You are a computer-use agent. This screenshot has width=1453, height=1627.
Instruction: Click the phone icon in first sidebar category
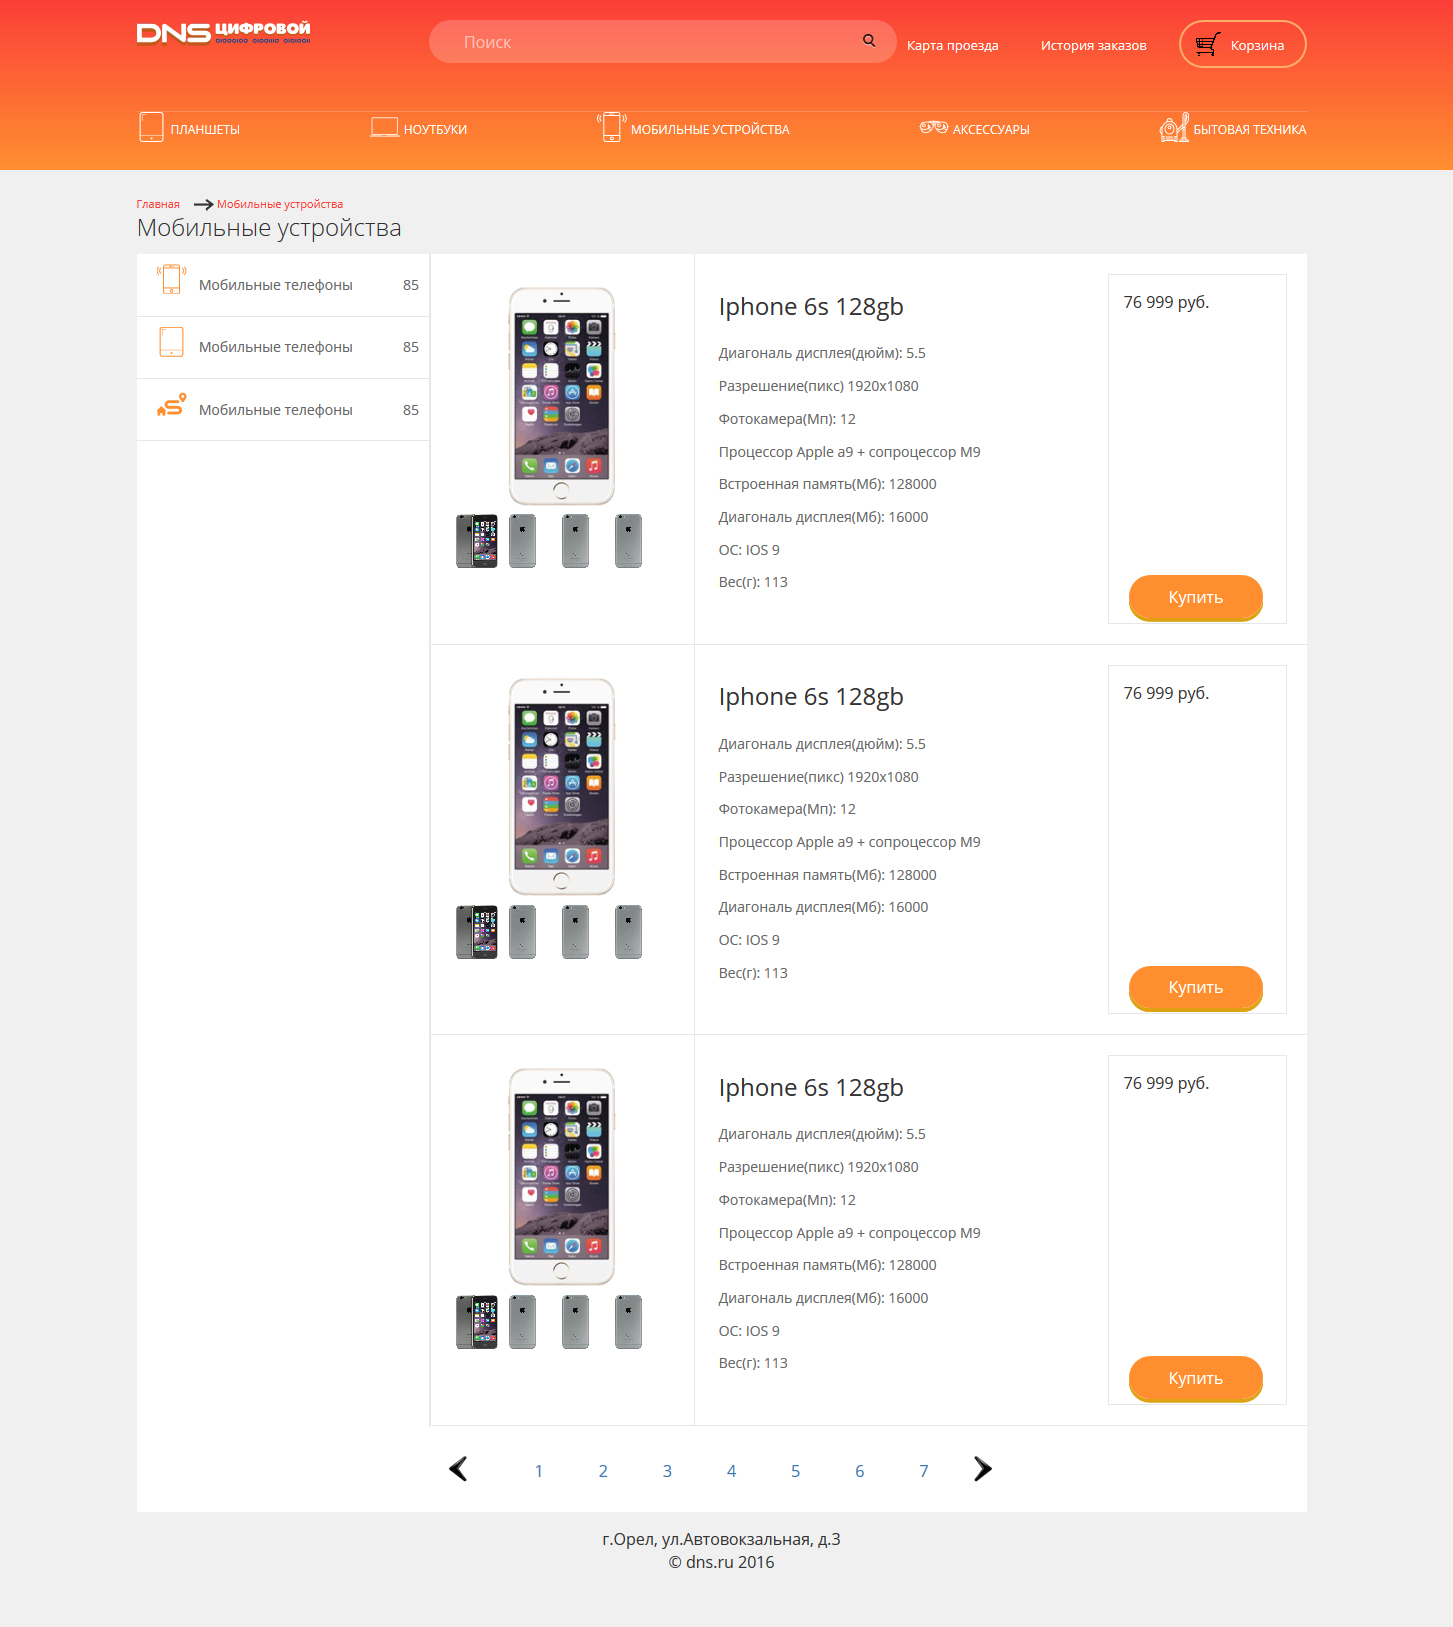point(172,279)
